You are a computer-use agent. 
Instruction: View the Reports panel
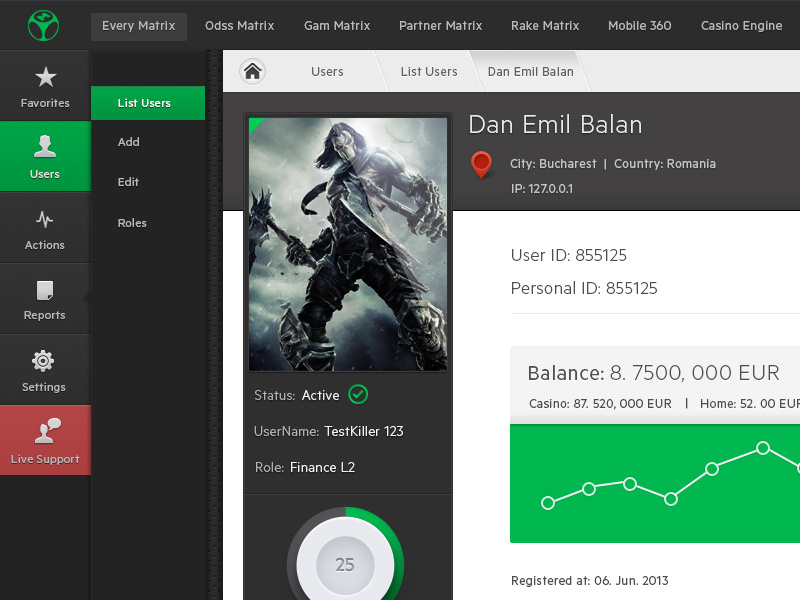point(45,298)
